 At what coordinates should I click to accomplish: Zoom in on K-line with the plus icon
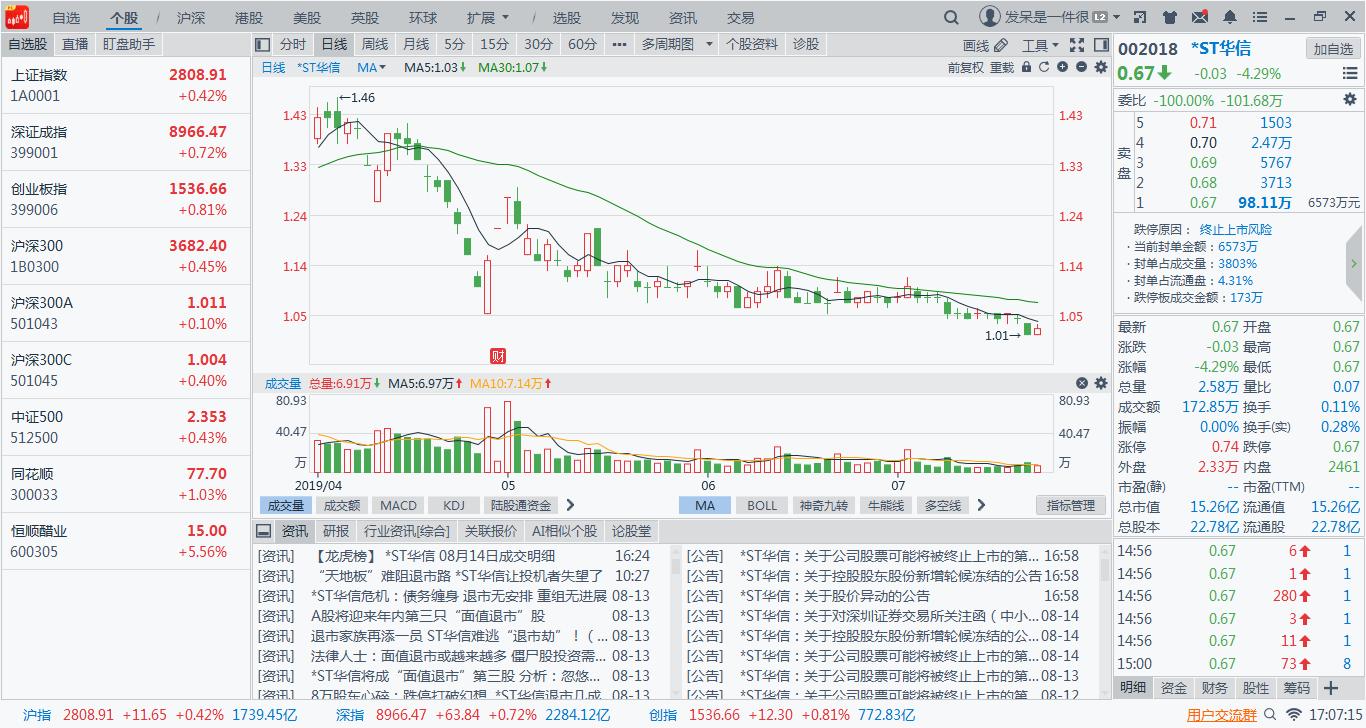pyautogui.click(x=1061, y=67)
